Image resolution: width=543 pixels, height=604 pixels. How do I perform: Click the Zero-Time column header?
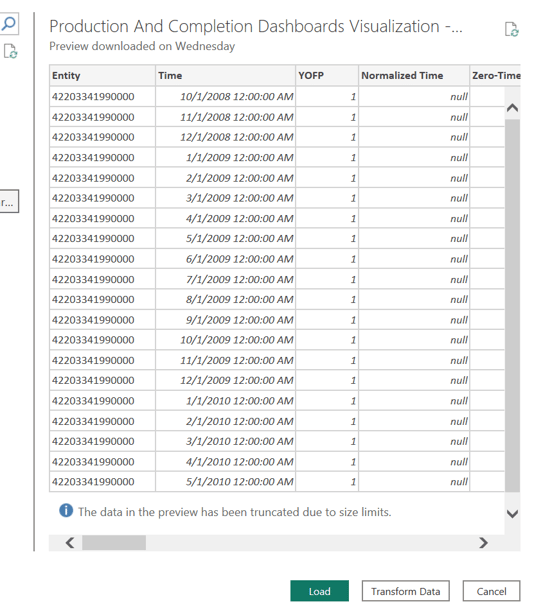pos(495,76)
